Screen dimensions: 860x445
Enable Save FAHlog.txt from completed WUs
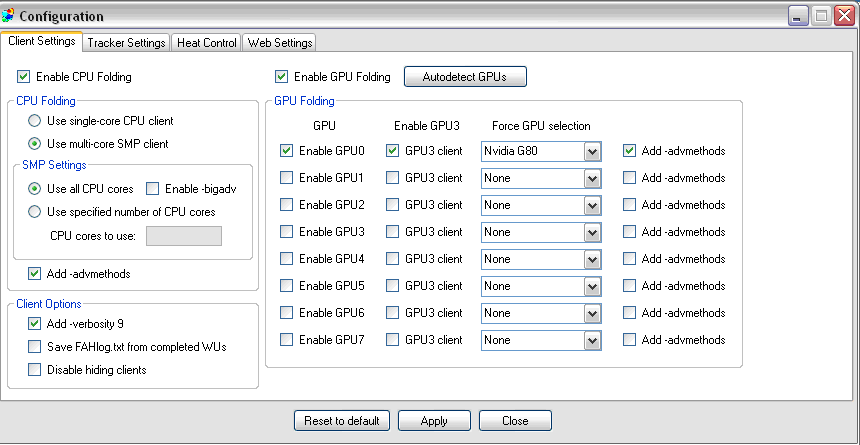pos(35,347)
